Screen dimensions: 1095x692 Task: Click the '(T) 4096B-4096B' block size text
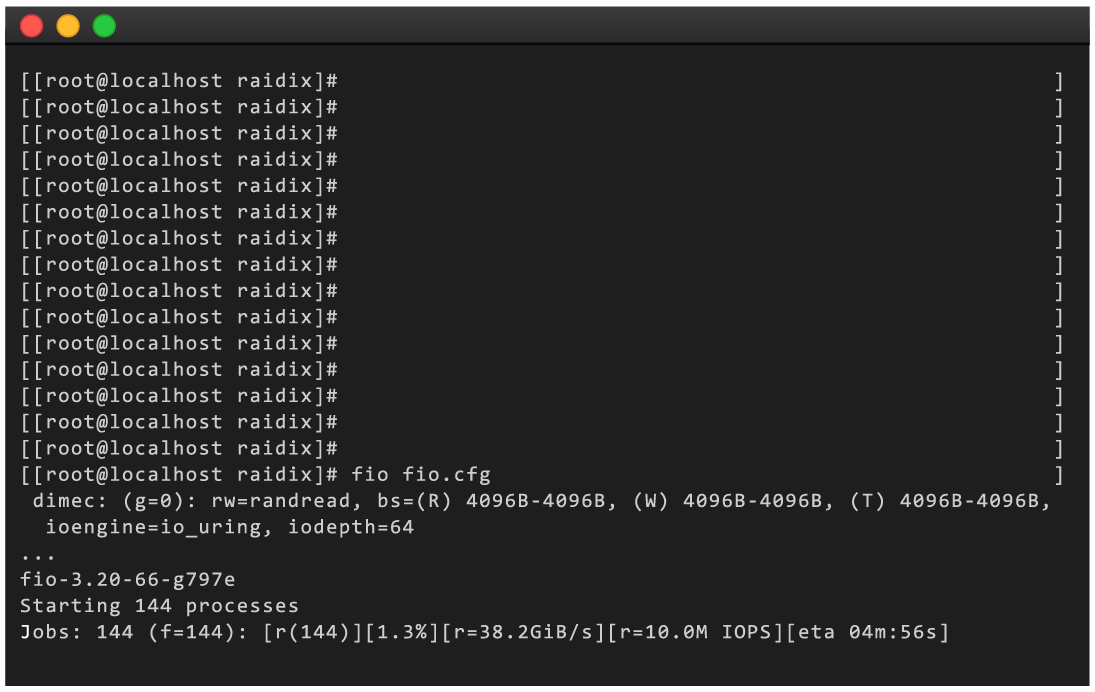(x=943, y=501)
